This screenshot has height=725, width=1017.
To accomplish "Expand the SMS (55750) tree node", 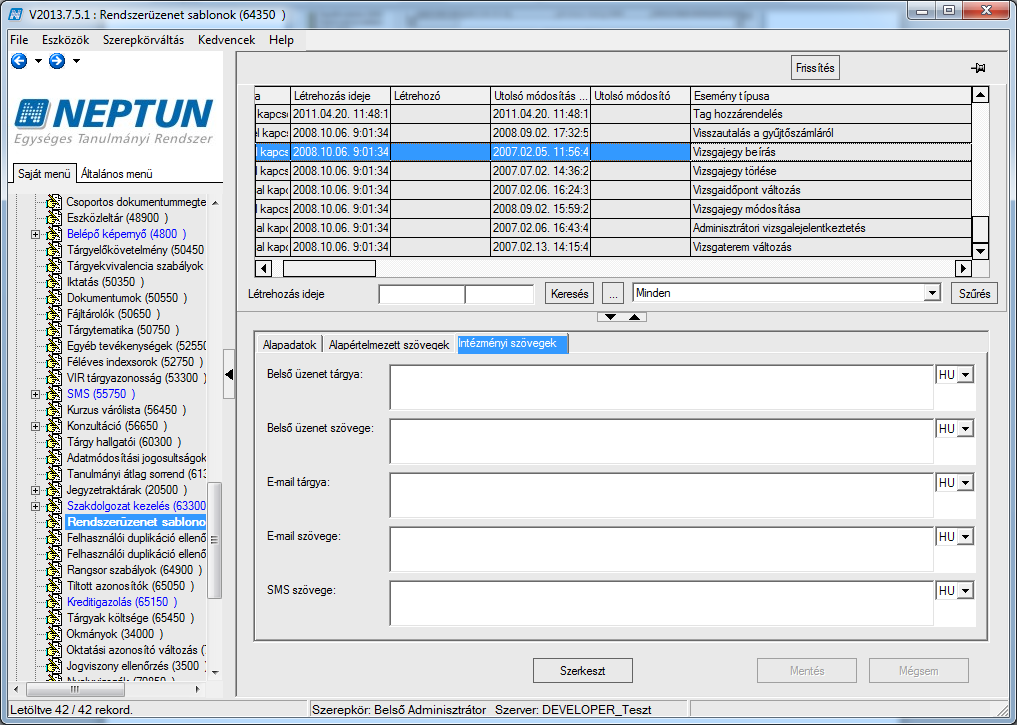I will click(x=36, y=394).
